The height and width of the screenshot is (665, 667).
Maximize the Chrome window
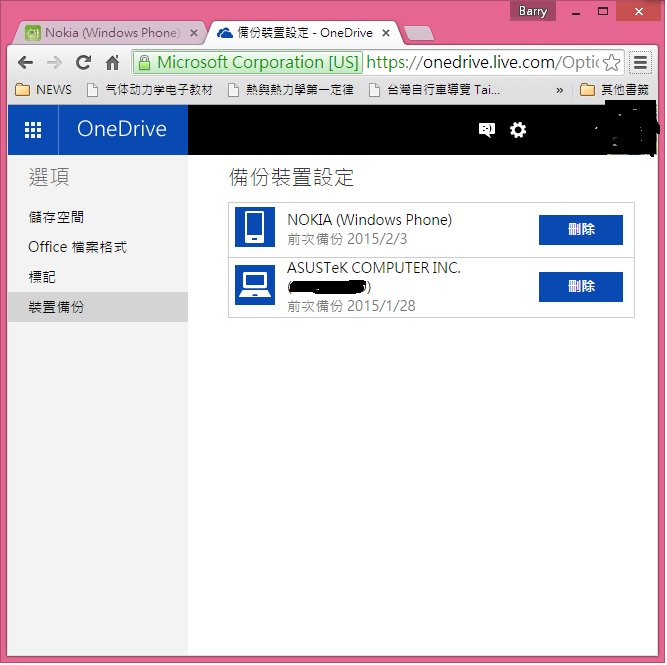[x=603, y=11]
